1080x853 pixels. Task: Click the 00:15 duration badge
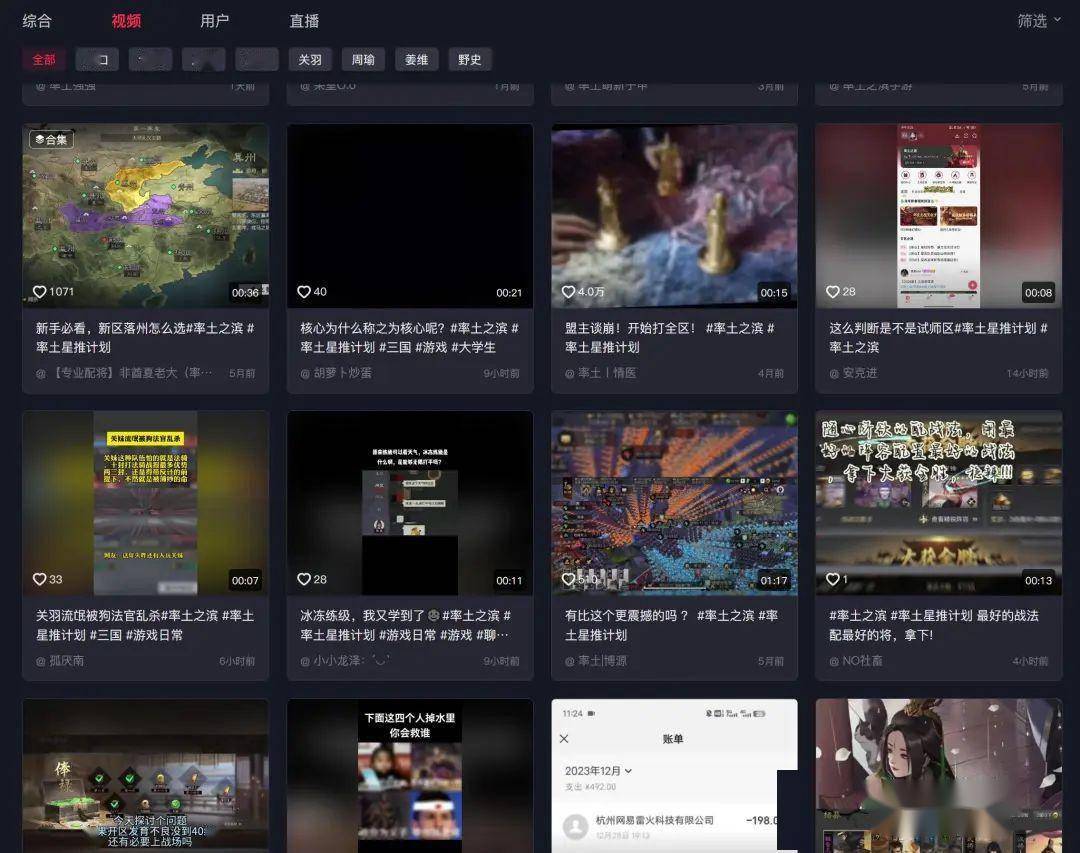(x=773, y=293)
